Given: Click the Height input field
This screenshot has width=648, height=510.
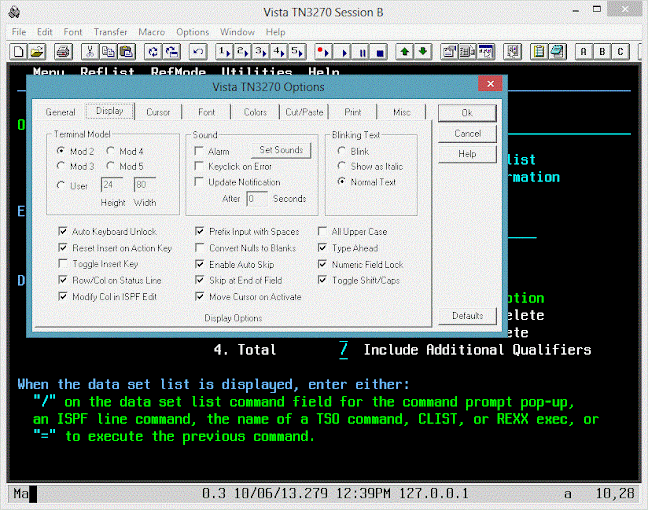Looking at the screenshot, I should coord(112,185).
